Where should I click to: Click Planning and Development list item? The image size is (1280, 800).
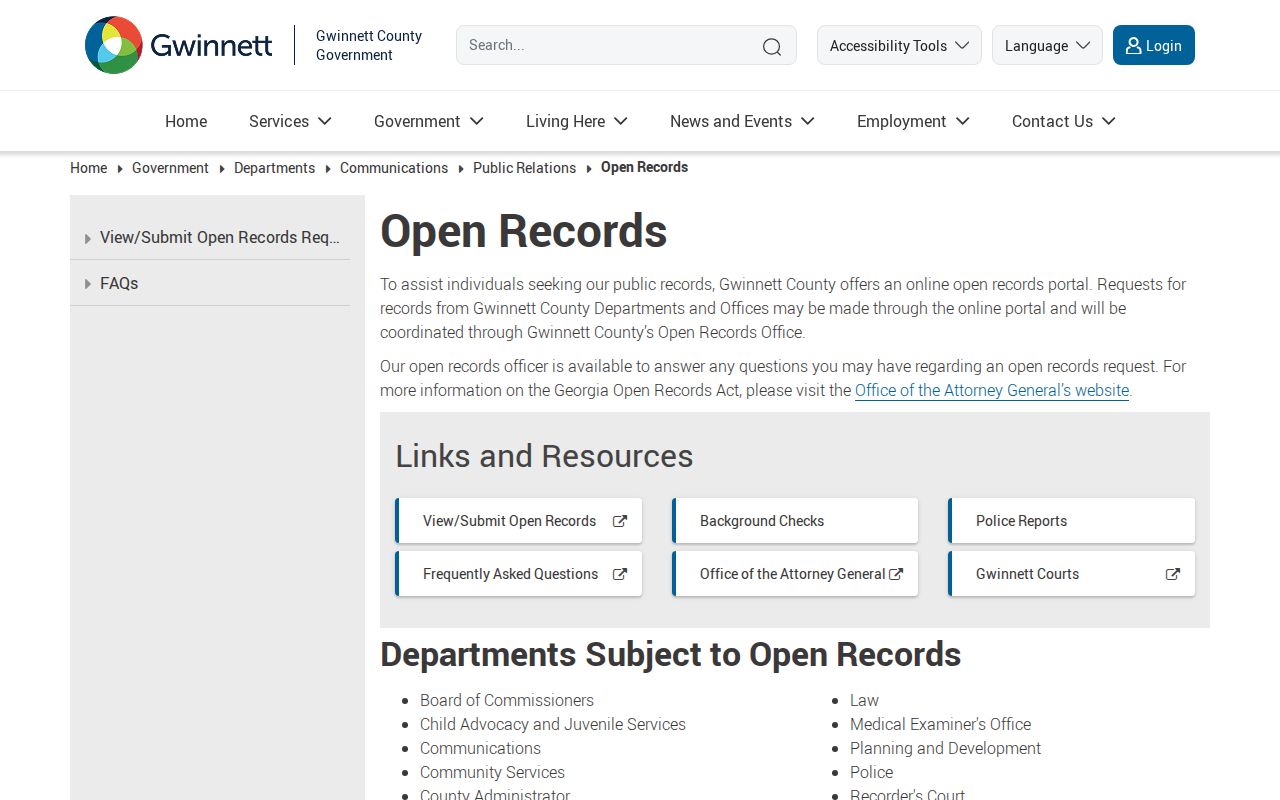[945, 748]
